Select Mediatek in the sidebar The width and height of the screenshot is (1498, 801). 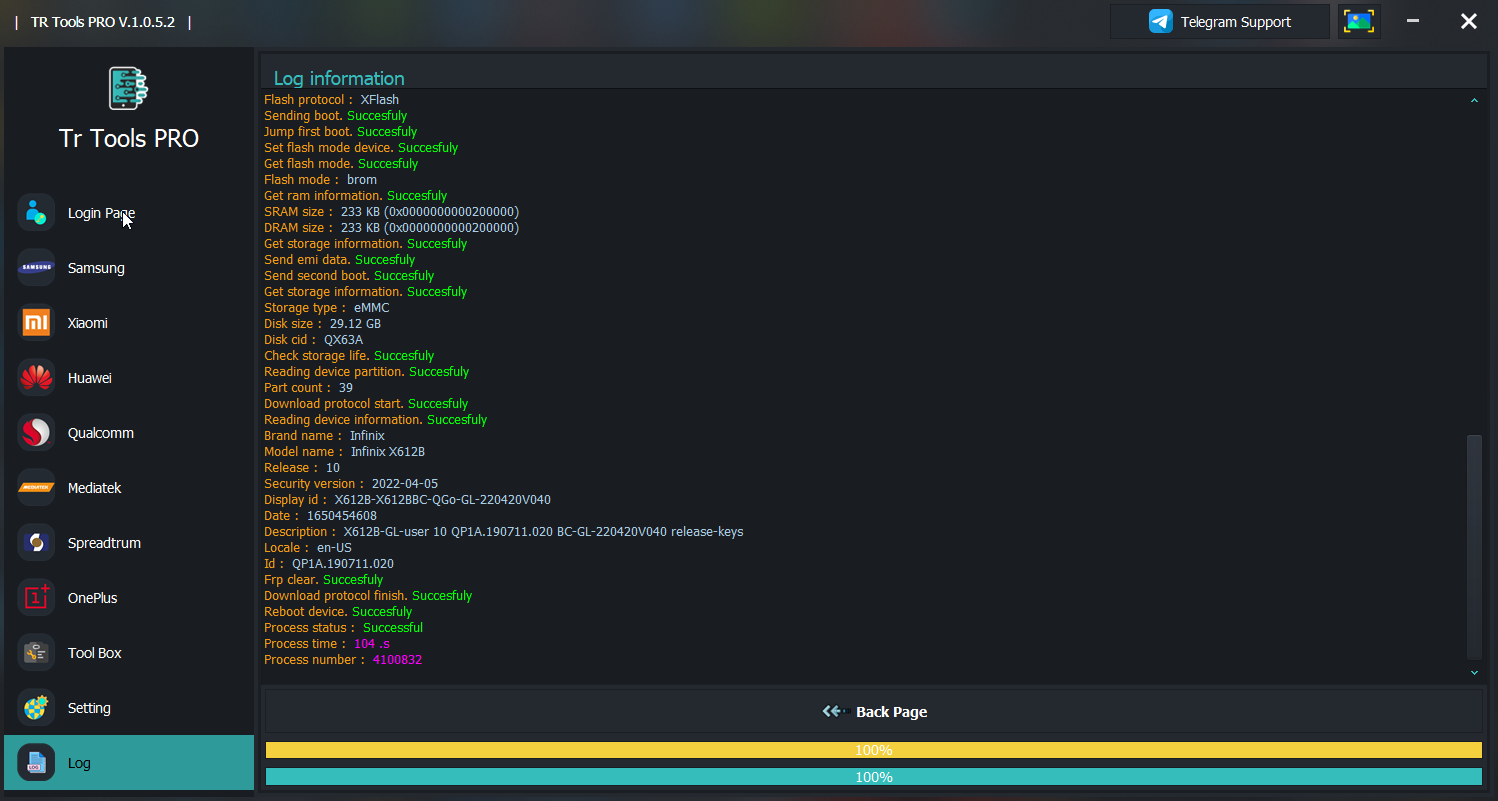click(x=129, y=488)
